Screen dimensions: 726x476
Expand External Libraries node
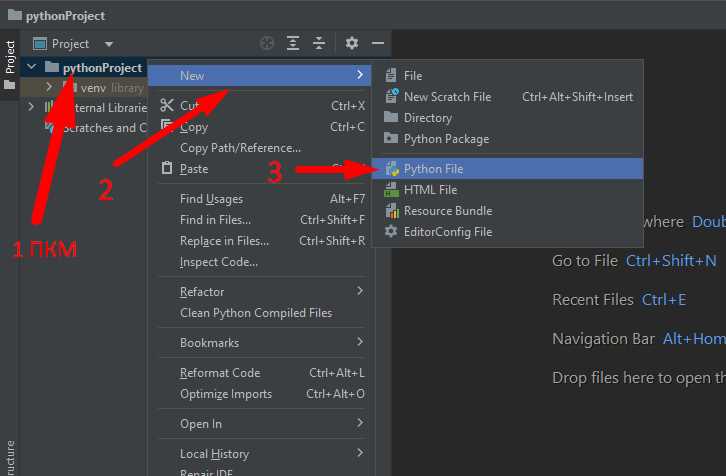click(31, 107)
